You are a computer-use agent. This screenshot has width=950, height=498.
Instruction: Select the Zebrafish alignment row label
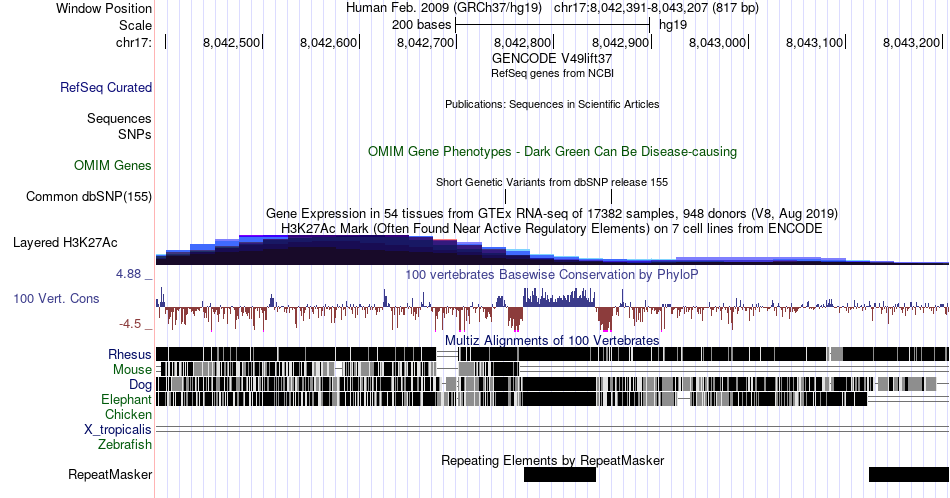click(x=125, y=444)
